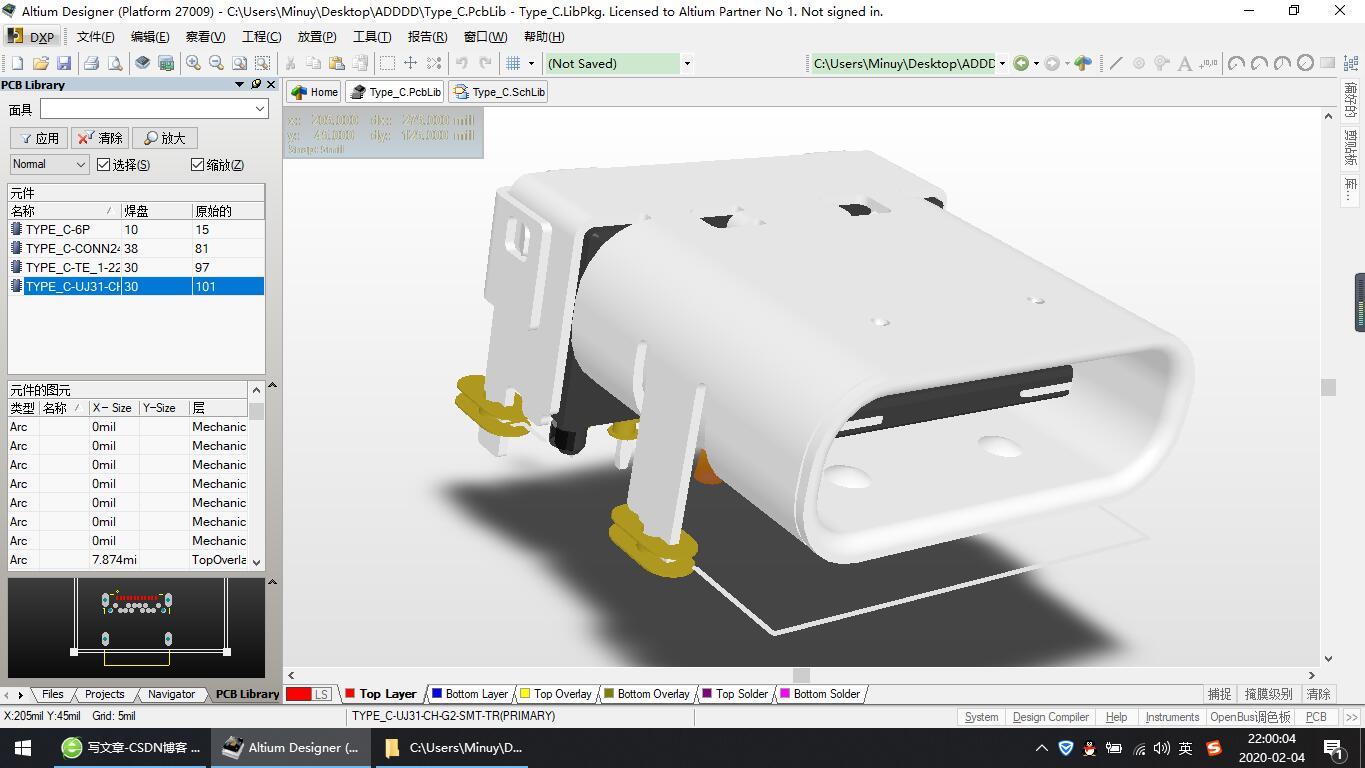Expand the file path dropdown
Screen dimensions: 1365x768
point(1003,63)
